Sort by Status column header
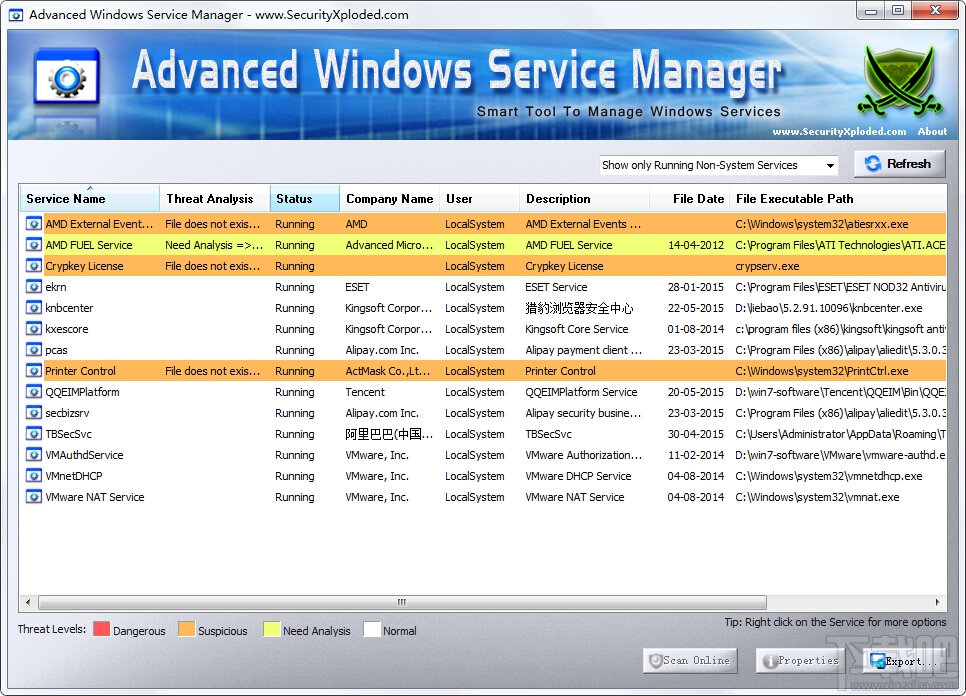The height and width of the screenshot is (696, 966). 304,198
